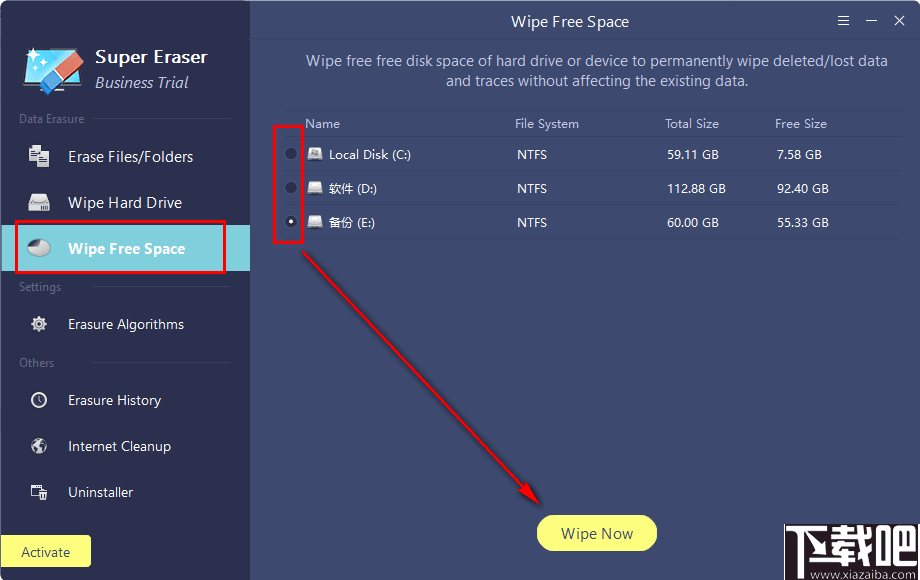This screenshot has width=920, height=580.
Task: Click the Local Disk (C:) name
Action: [370, 154]
